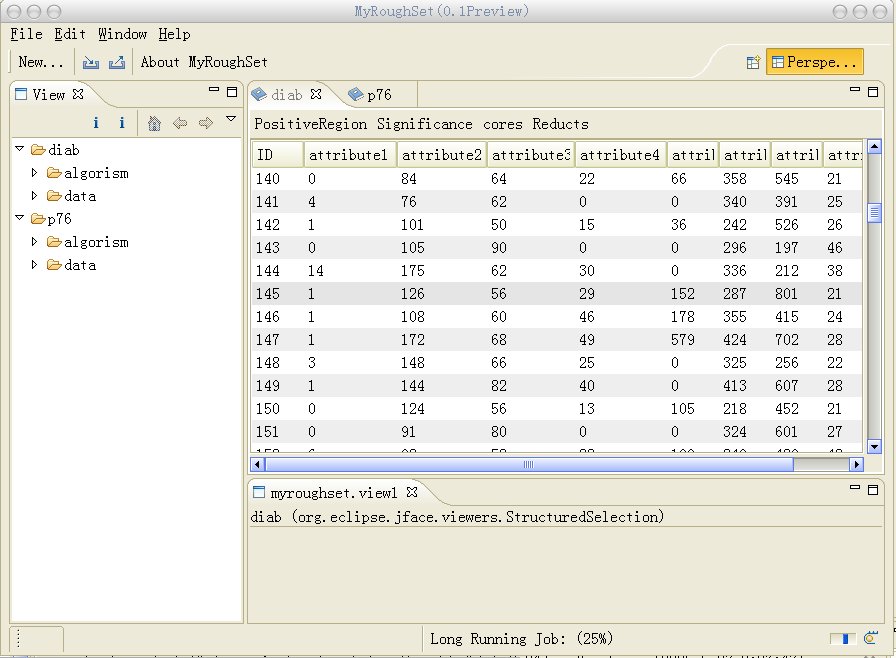The width and height of the screenshot is (896, 658).
Task: Minimize the editor area
Action: coord(855,90)
